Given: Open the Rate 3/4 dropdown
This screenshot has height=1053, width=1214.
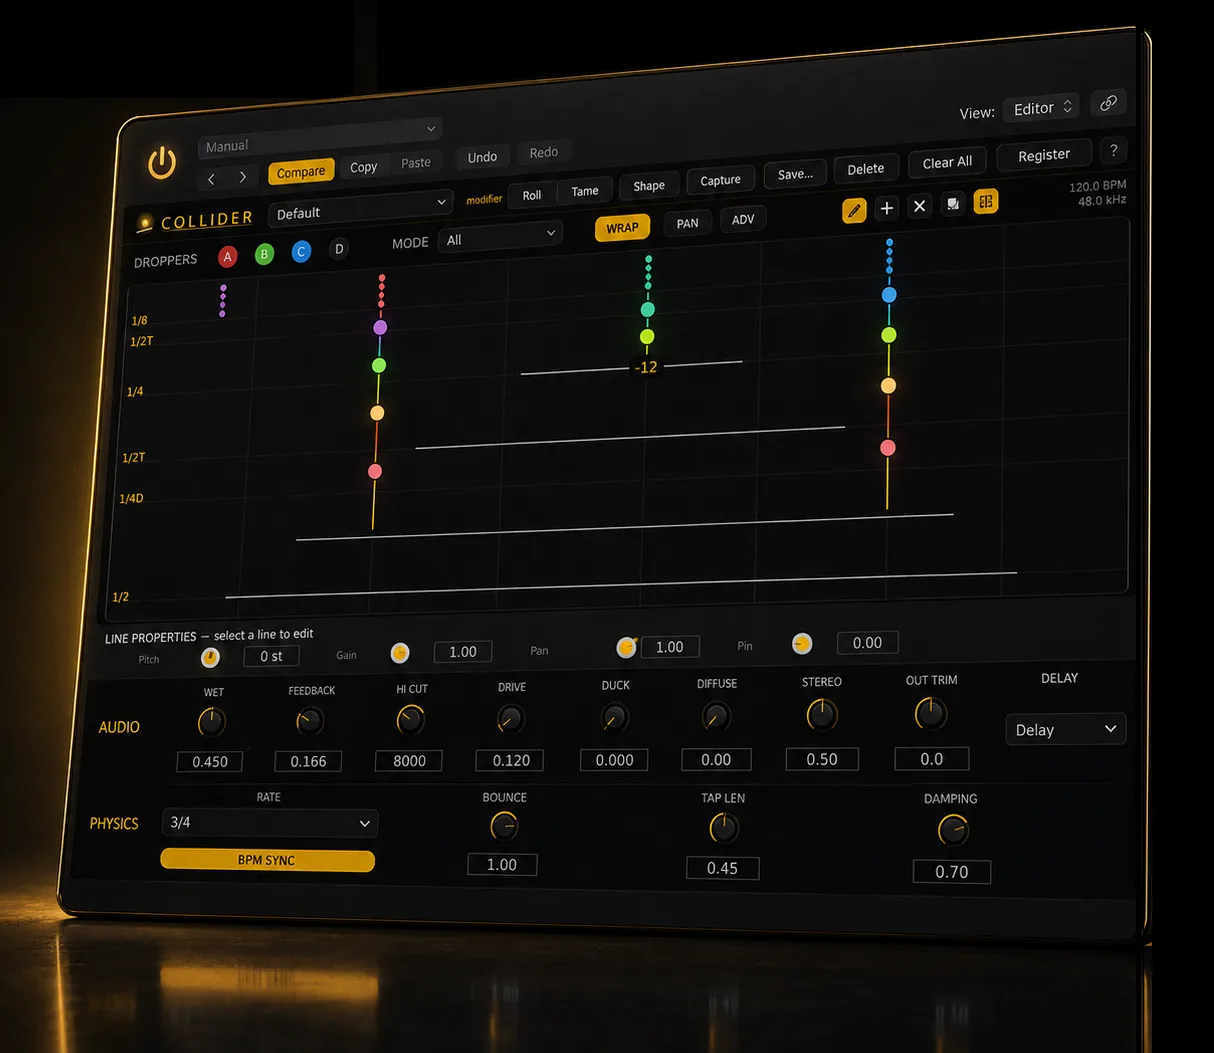Looking at the screenshot, I should (x=270, y=823).
